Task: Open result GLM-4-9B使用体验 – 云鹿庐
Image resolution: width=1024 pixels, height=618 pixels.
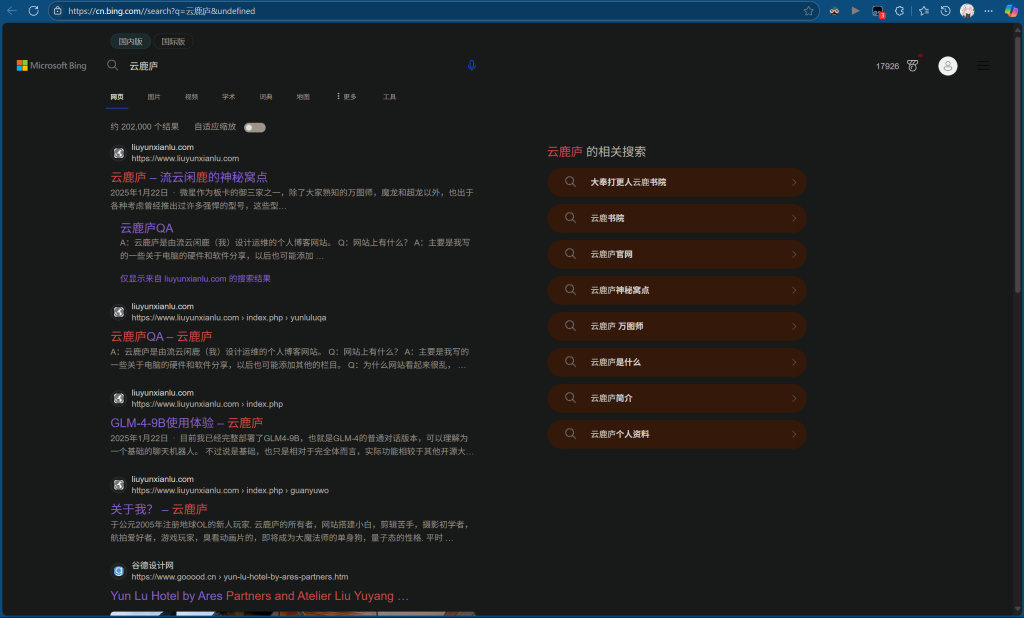Action: click(x=187, y=423)
